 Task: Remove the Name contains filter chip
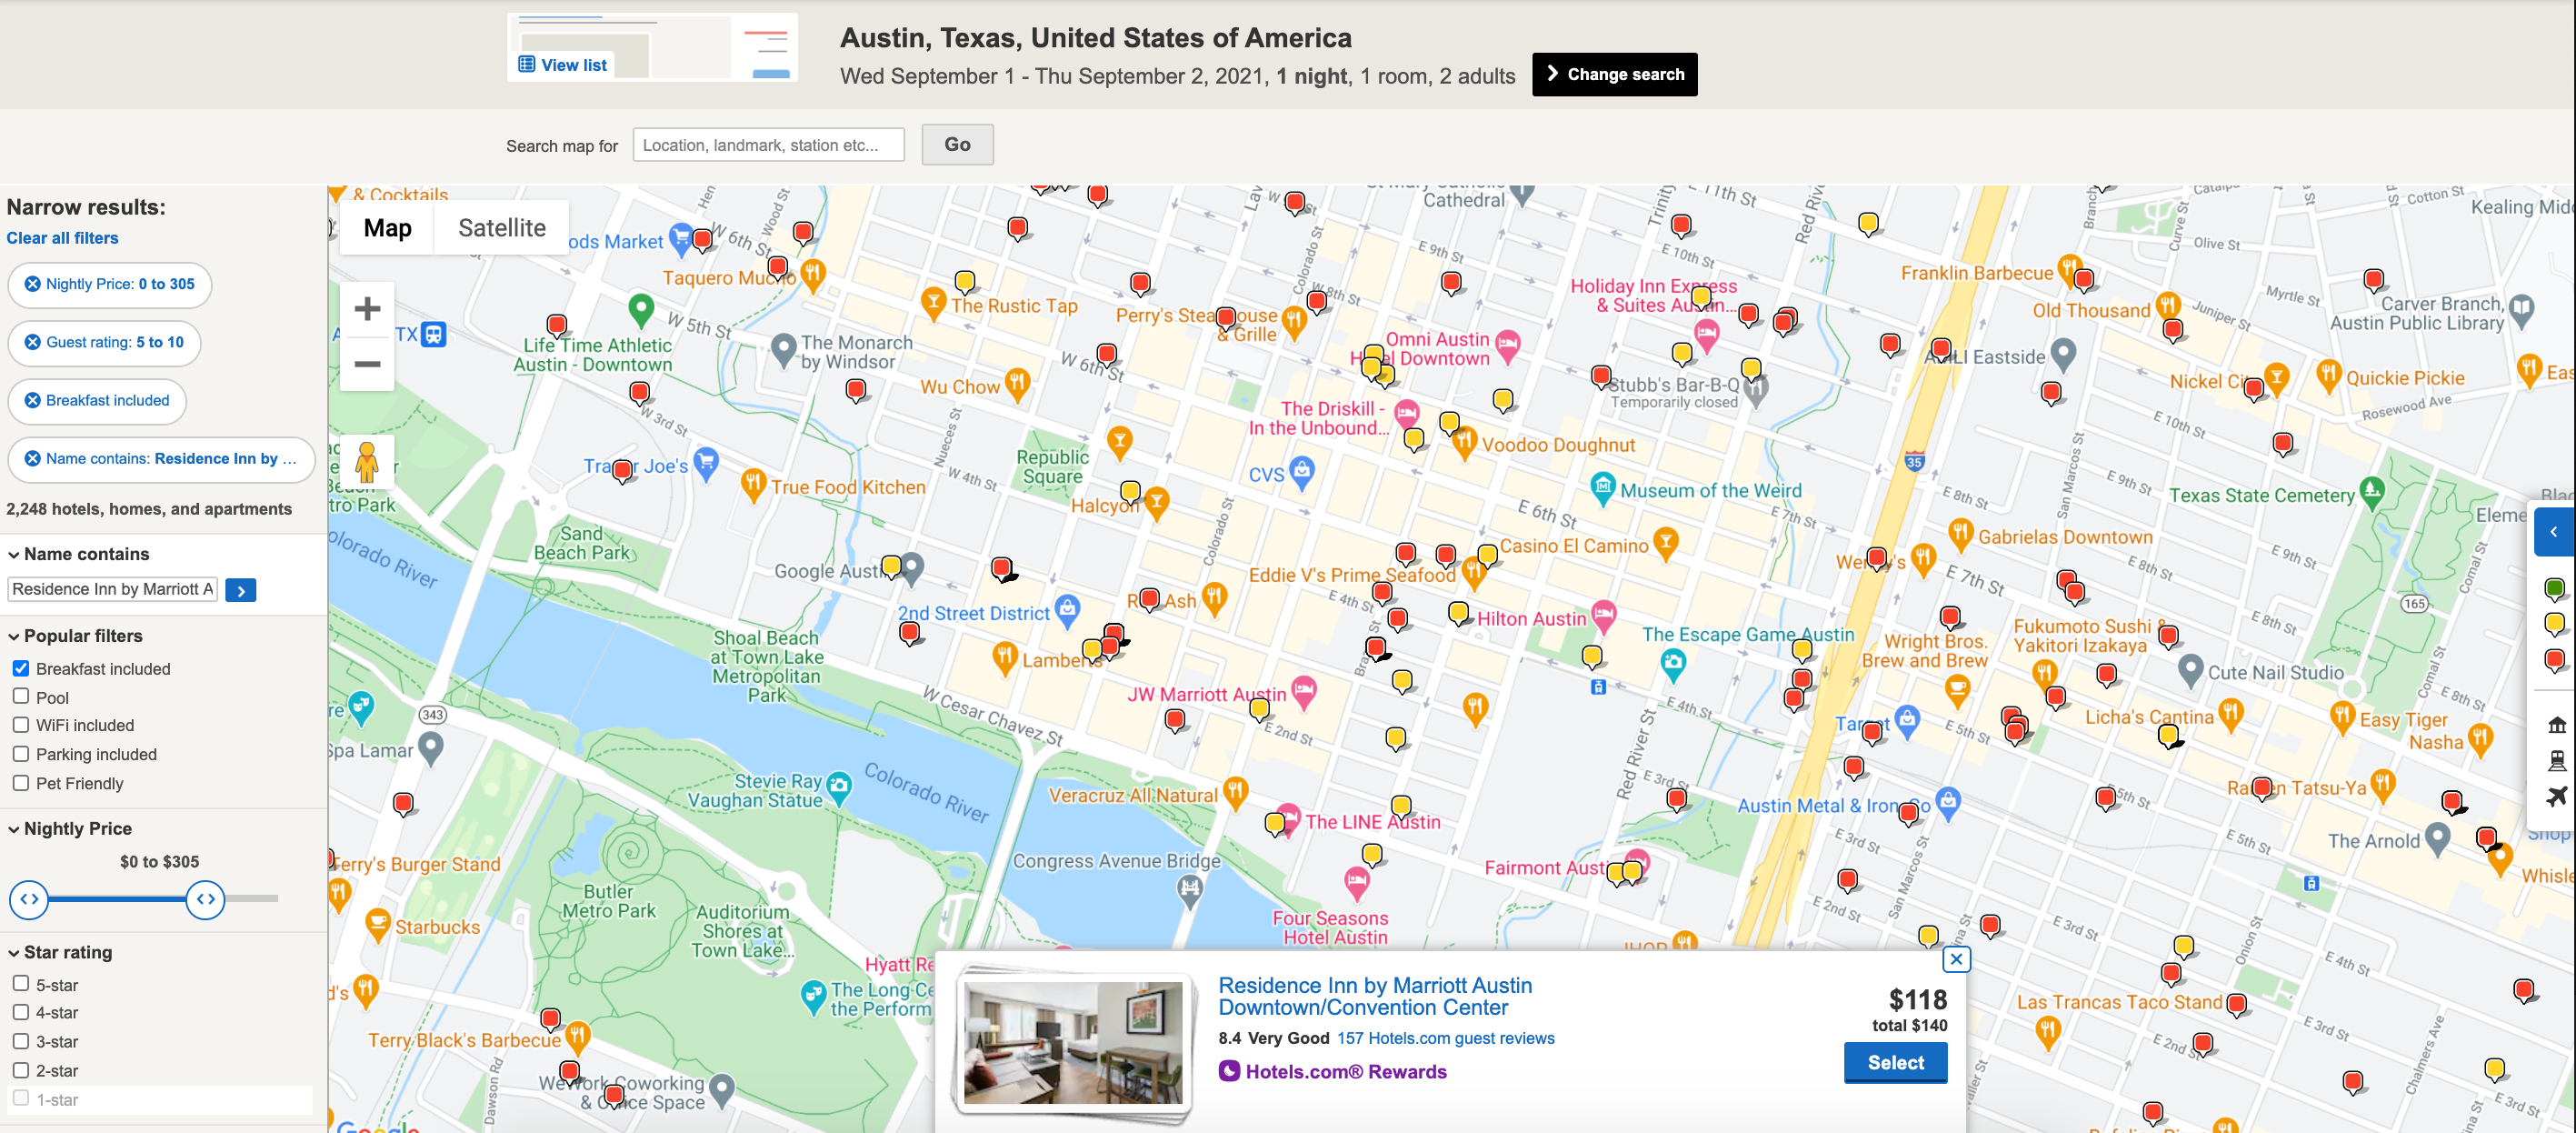click(x=33, y=458)
